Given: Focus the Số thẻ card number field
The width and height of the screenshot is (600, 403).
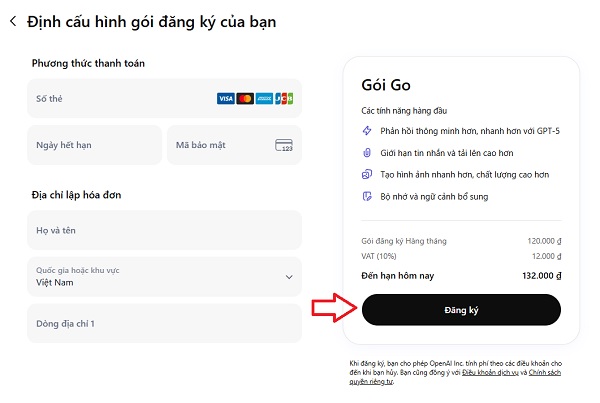Looking at the screenshot, I should click(120, 99).
